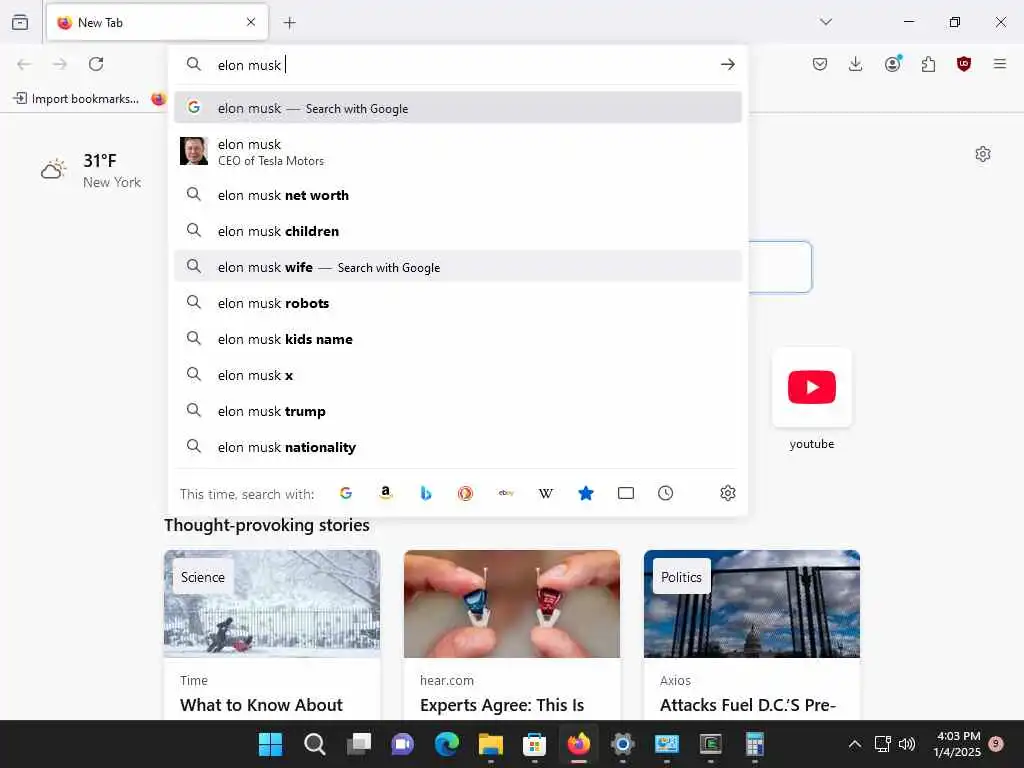The image size is (1024, 768).
Task: Click Import bookmarks button
Action: [x=76, y=99]
